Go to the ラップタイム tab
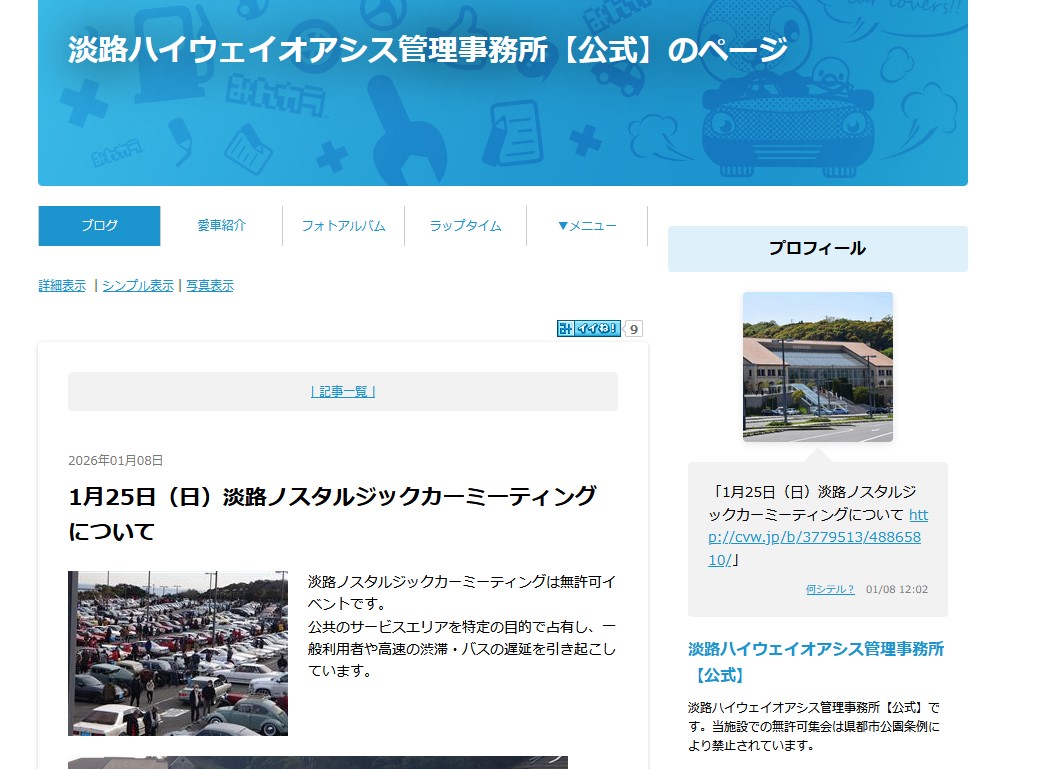The height and width of the screenshot is (769, 1041). (465, 226)
